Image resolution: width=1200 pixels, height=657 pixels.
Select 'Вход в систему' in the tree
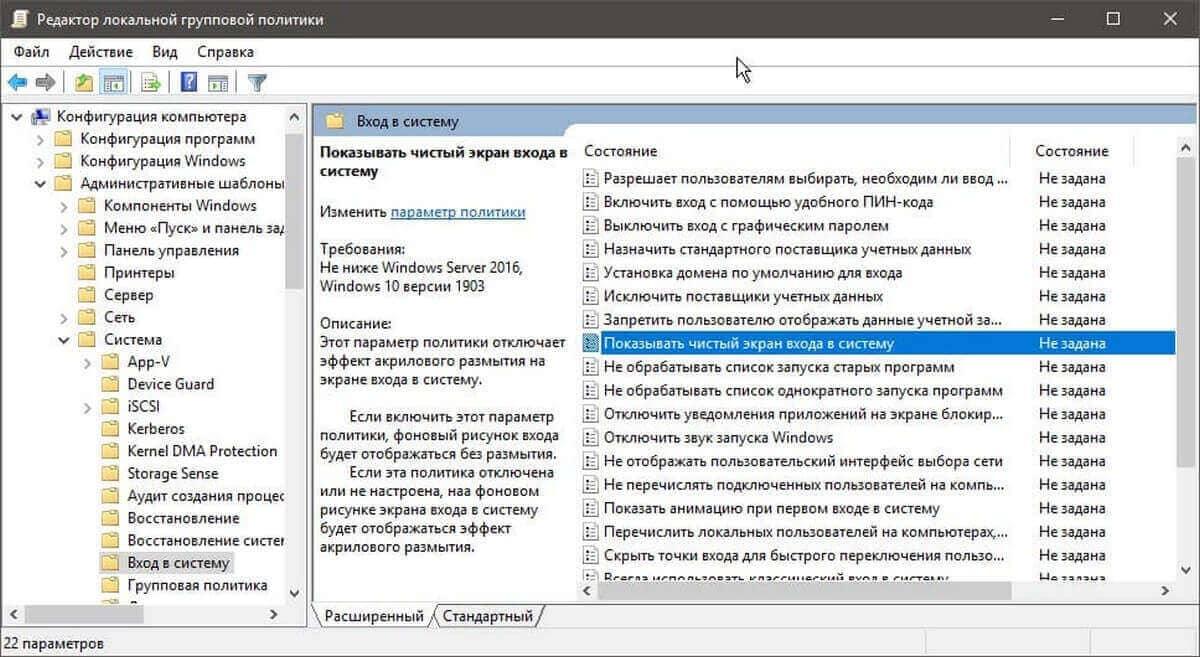178,563
